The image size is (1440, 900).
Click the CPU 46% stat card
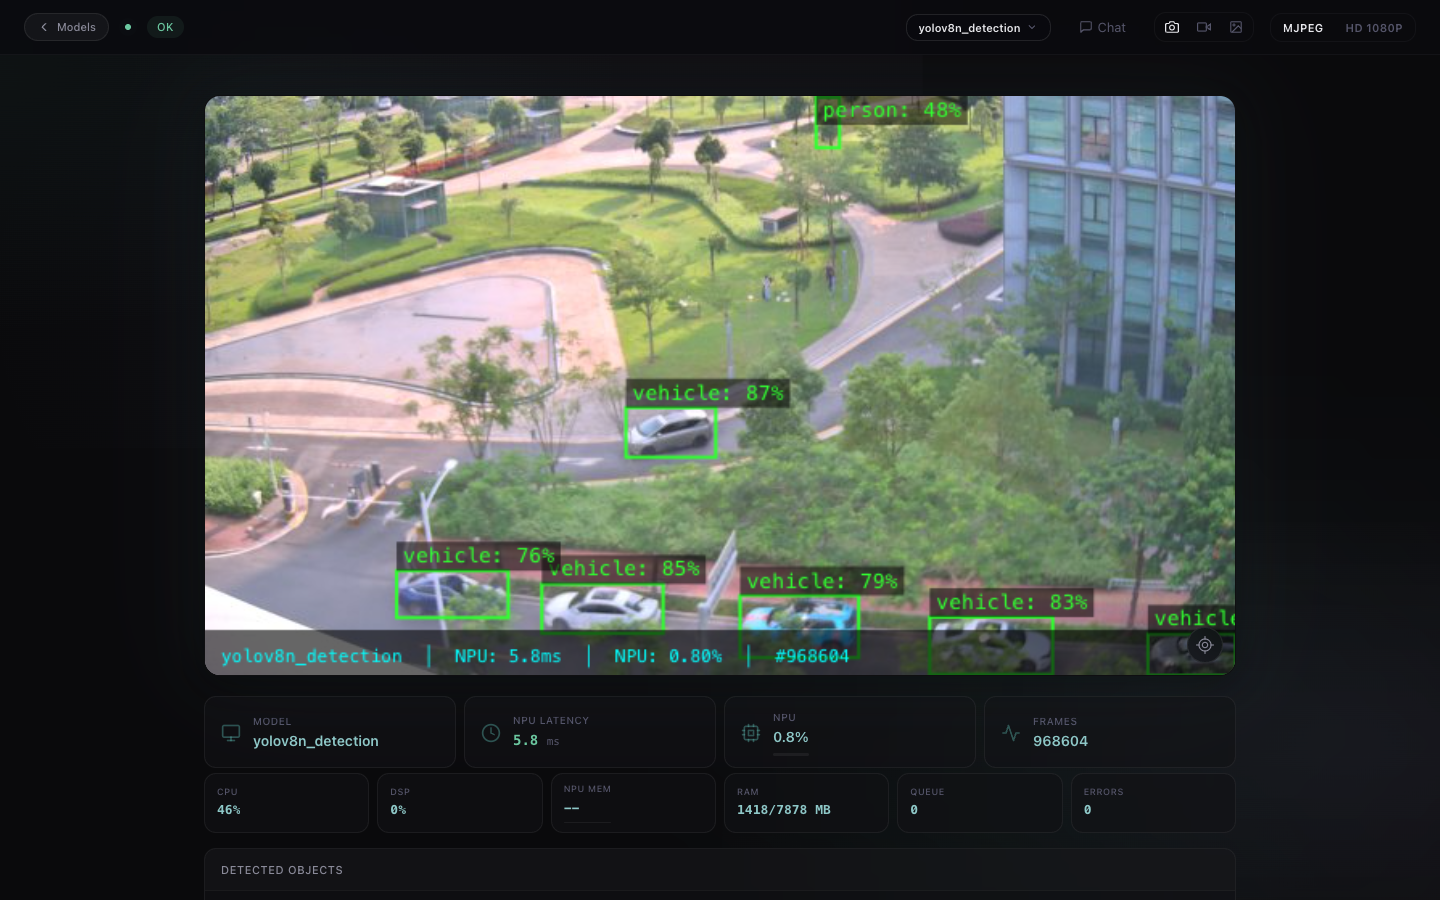(x=287, y=802)
